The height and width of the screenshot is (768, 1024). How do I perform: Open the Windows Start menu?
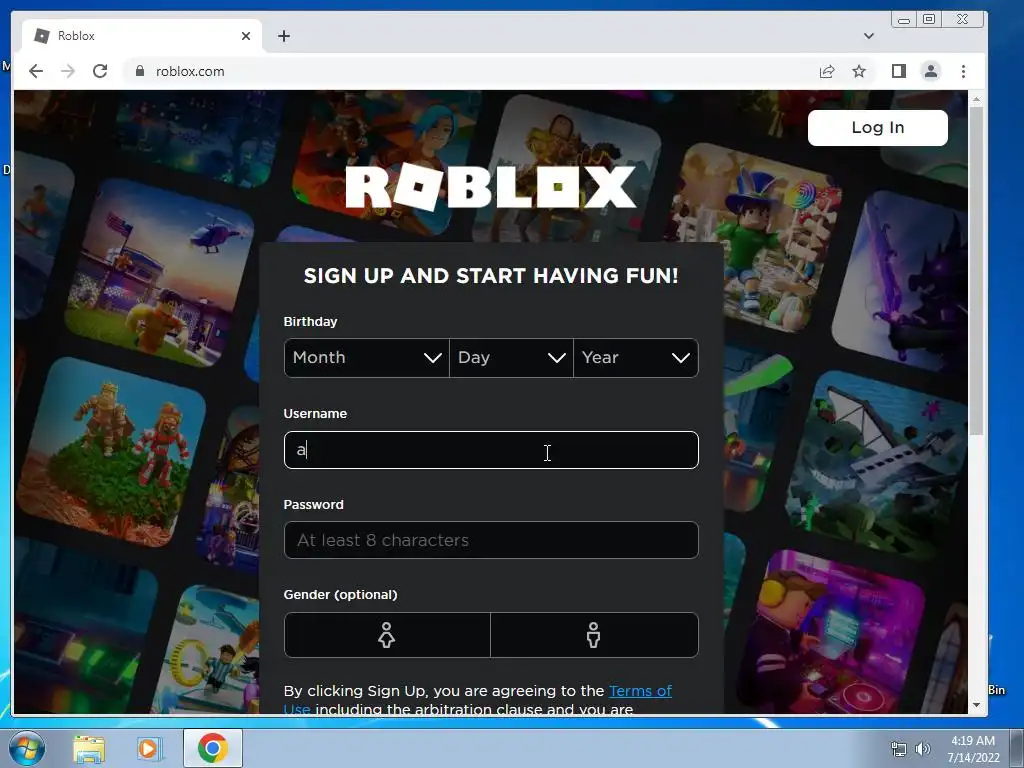point(27,748)
